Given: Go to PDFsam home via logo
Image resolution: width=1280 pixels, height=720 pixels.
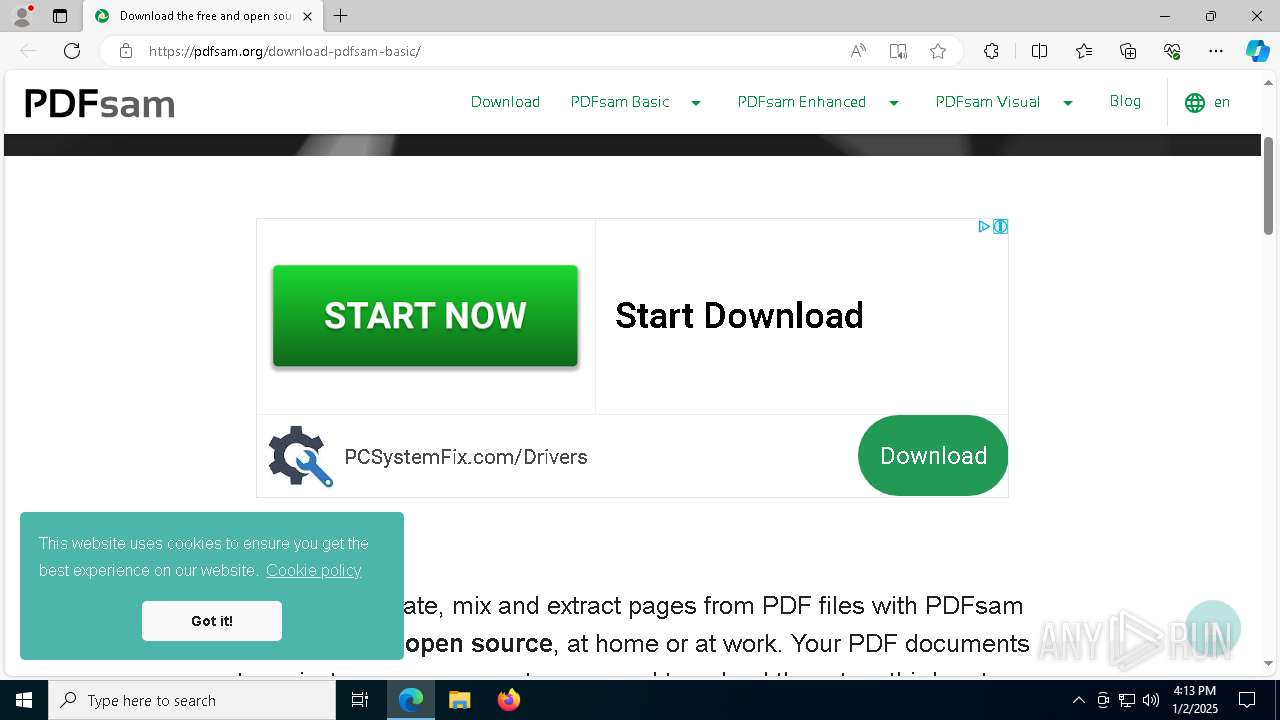Looking at the screenshot, I should (99, 103).
